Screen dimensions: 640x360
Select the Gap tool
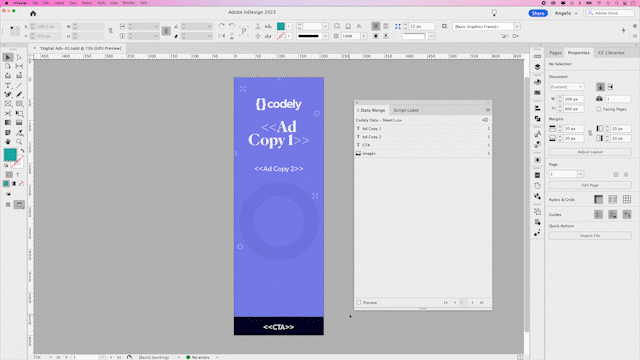(x=19, y=66)
